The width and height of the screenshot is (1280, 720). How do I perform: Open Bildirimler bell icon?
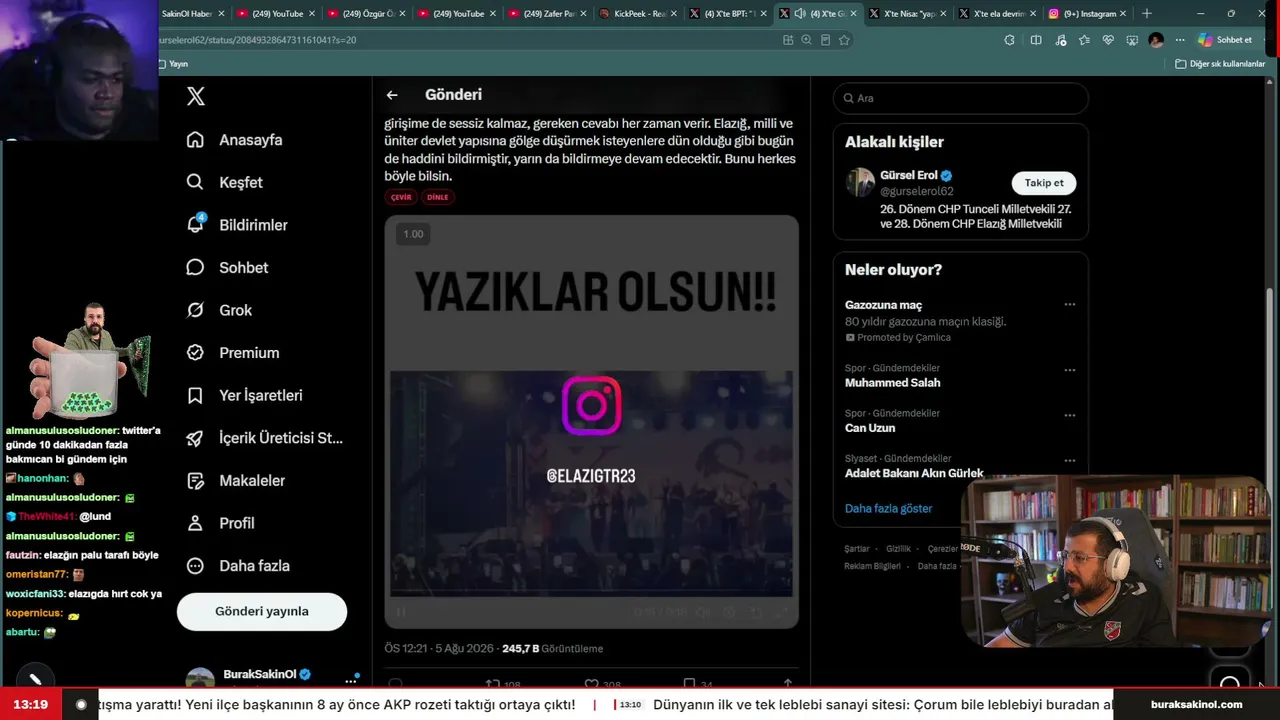tap(195, 225)
